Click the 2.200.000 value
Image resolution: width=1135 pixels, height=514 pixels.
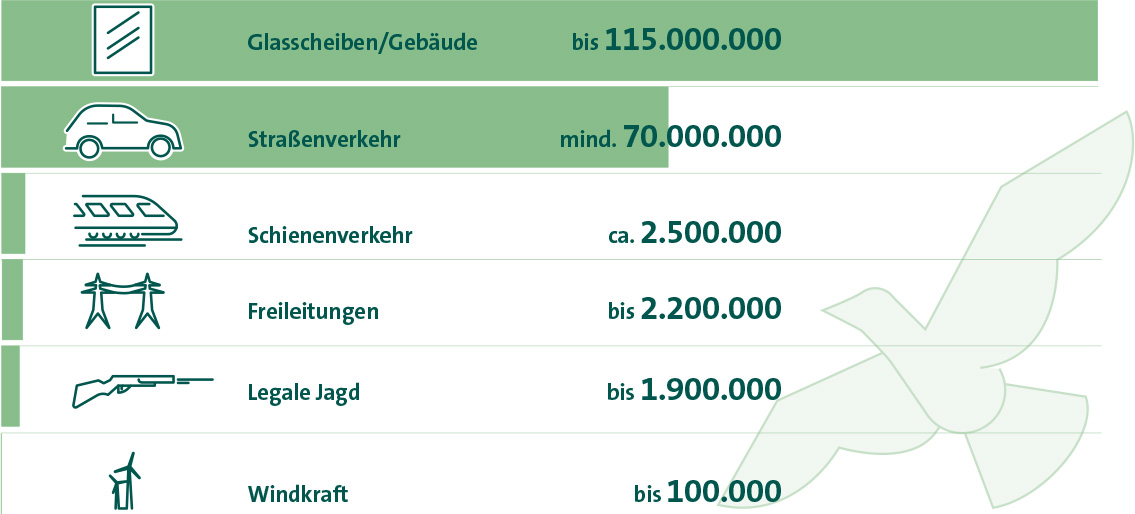click(x=711, y=308)
